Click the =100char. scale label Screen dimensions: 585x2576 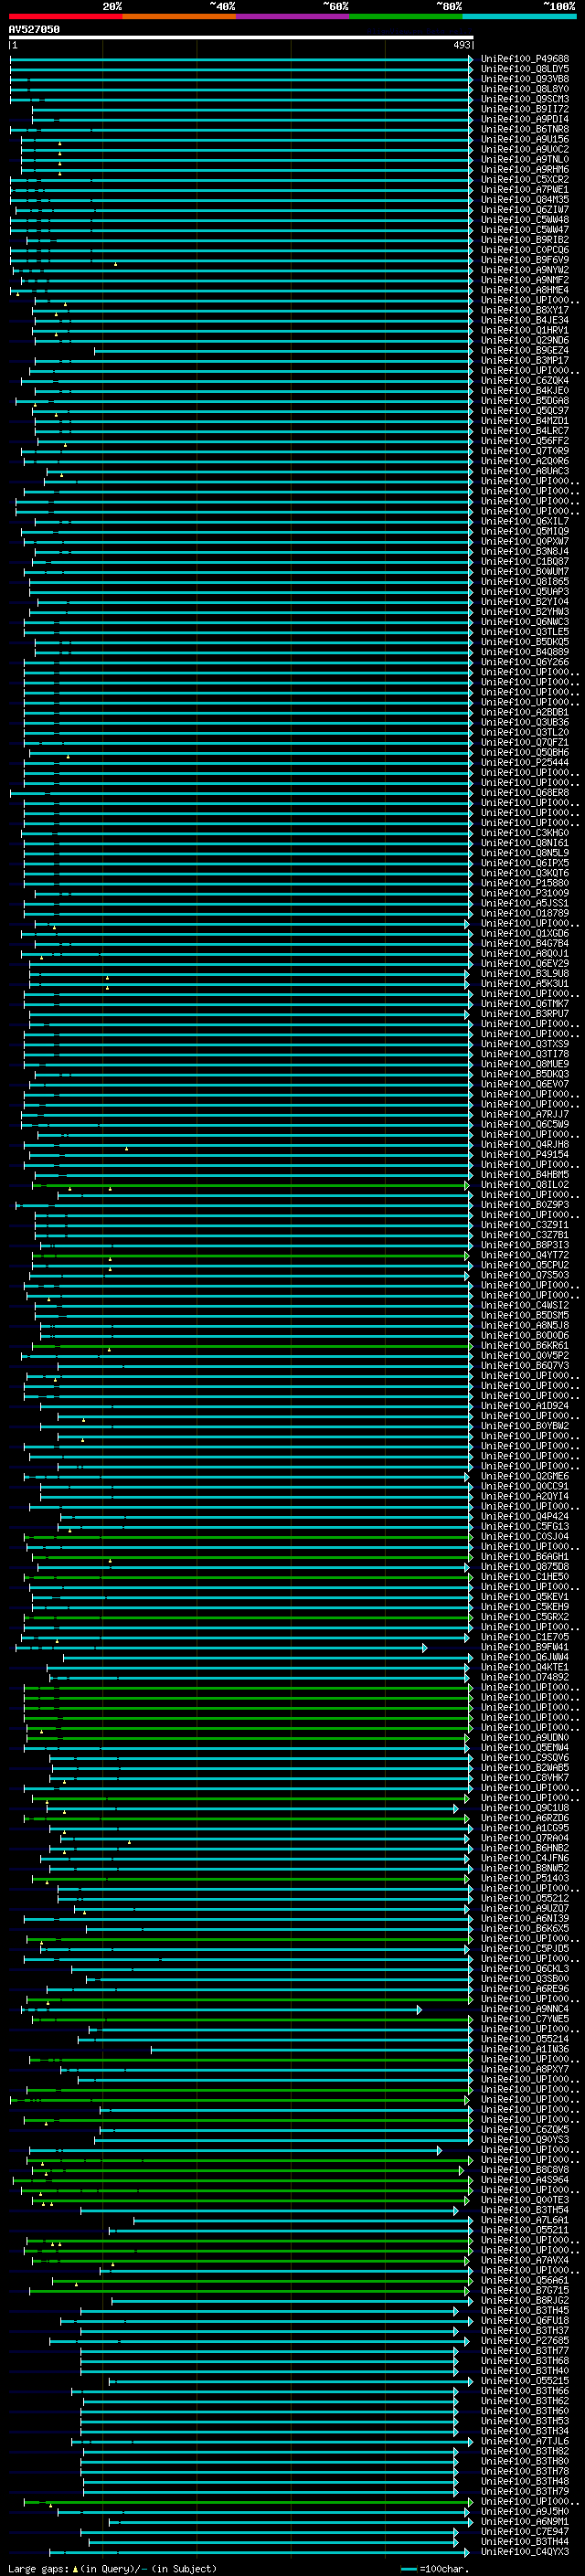click(x=444, y=2568)
